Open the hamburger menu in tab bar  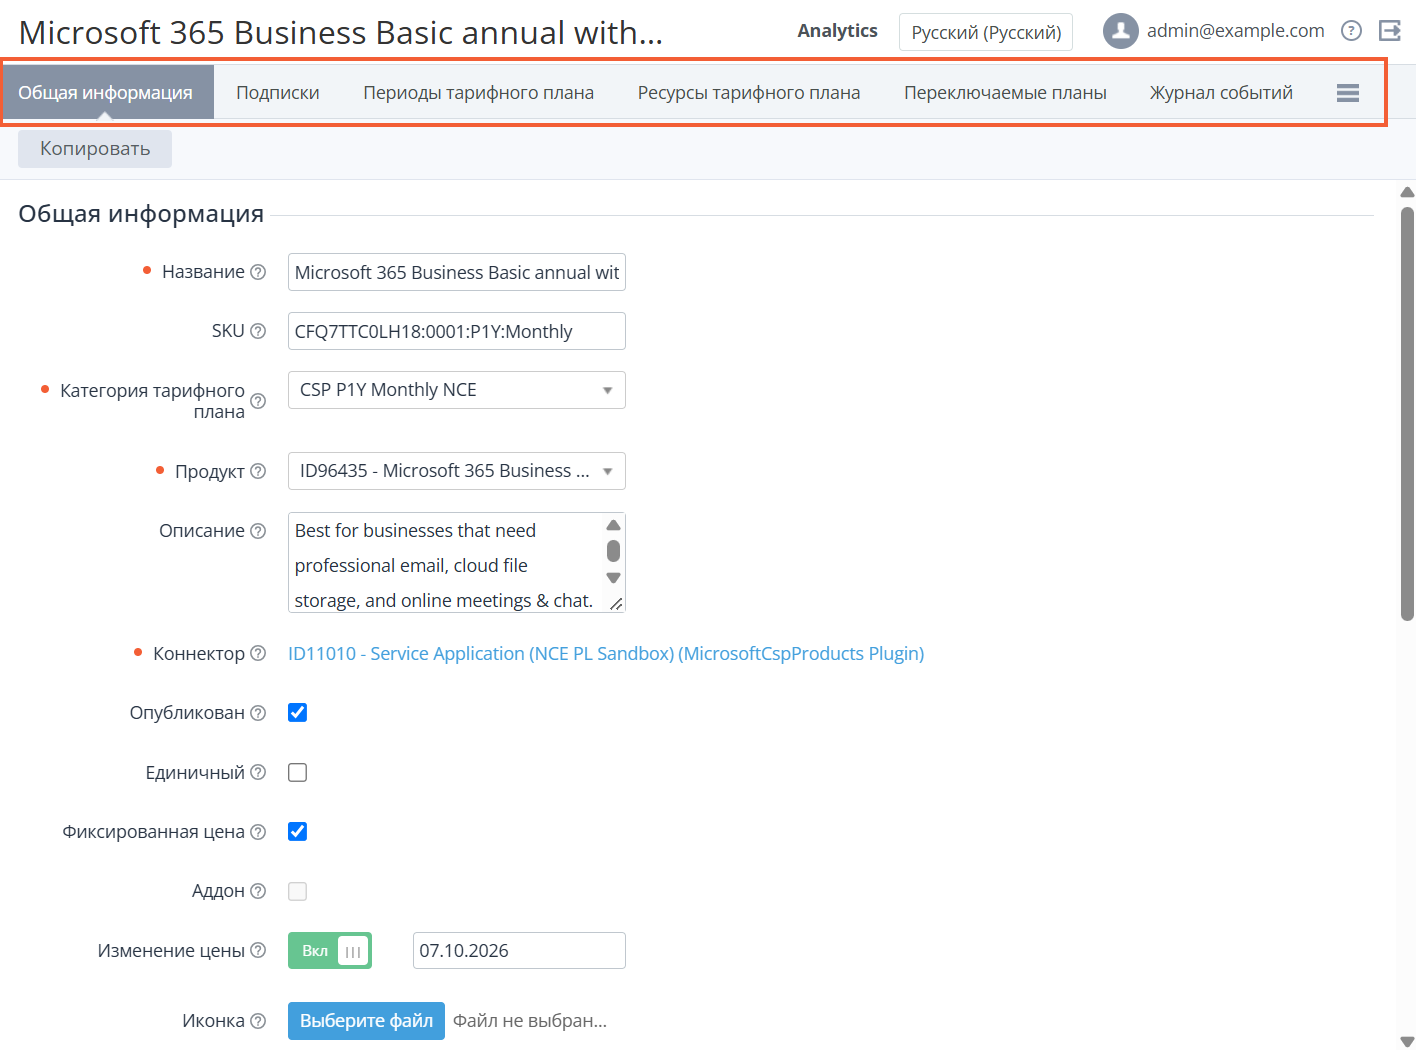pos(1348,93)
